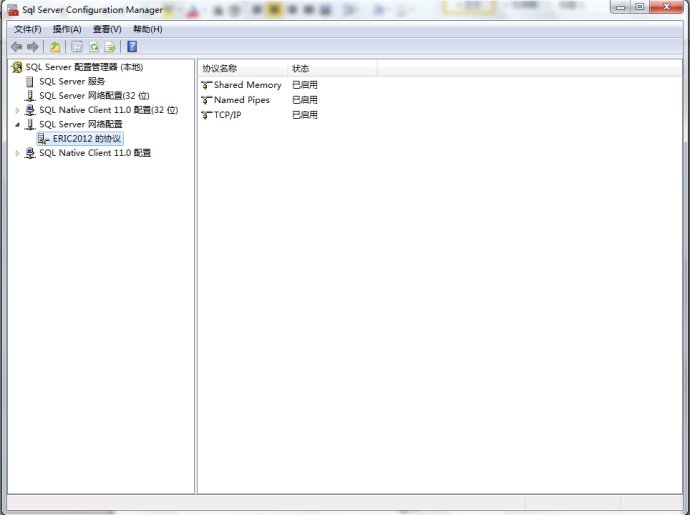This screenshot has height=515, width=690.
Task: Open the 文件(F) menu
Action: (x=28, y=29)
